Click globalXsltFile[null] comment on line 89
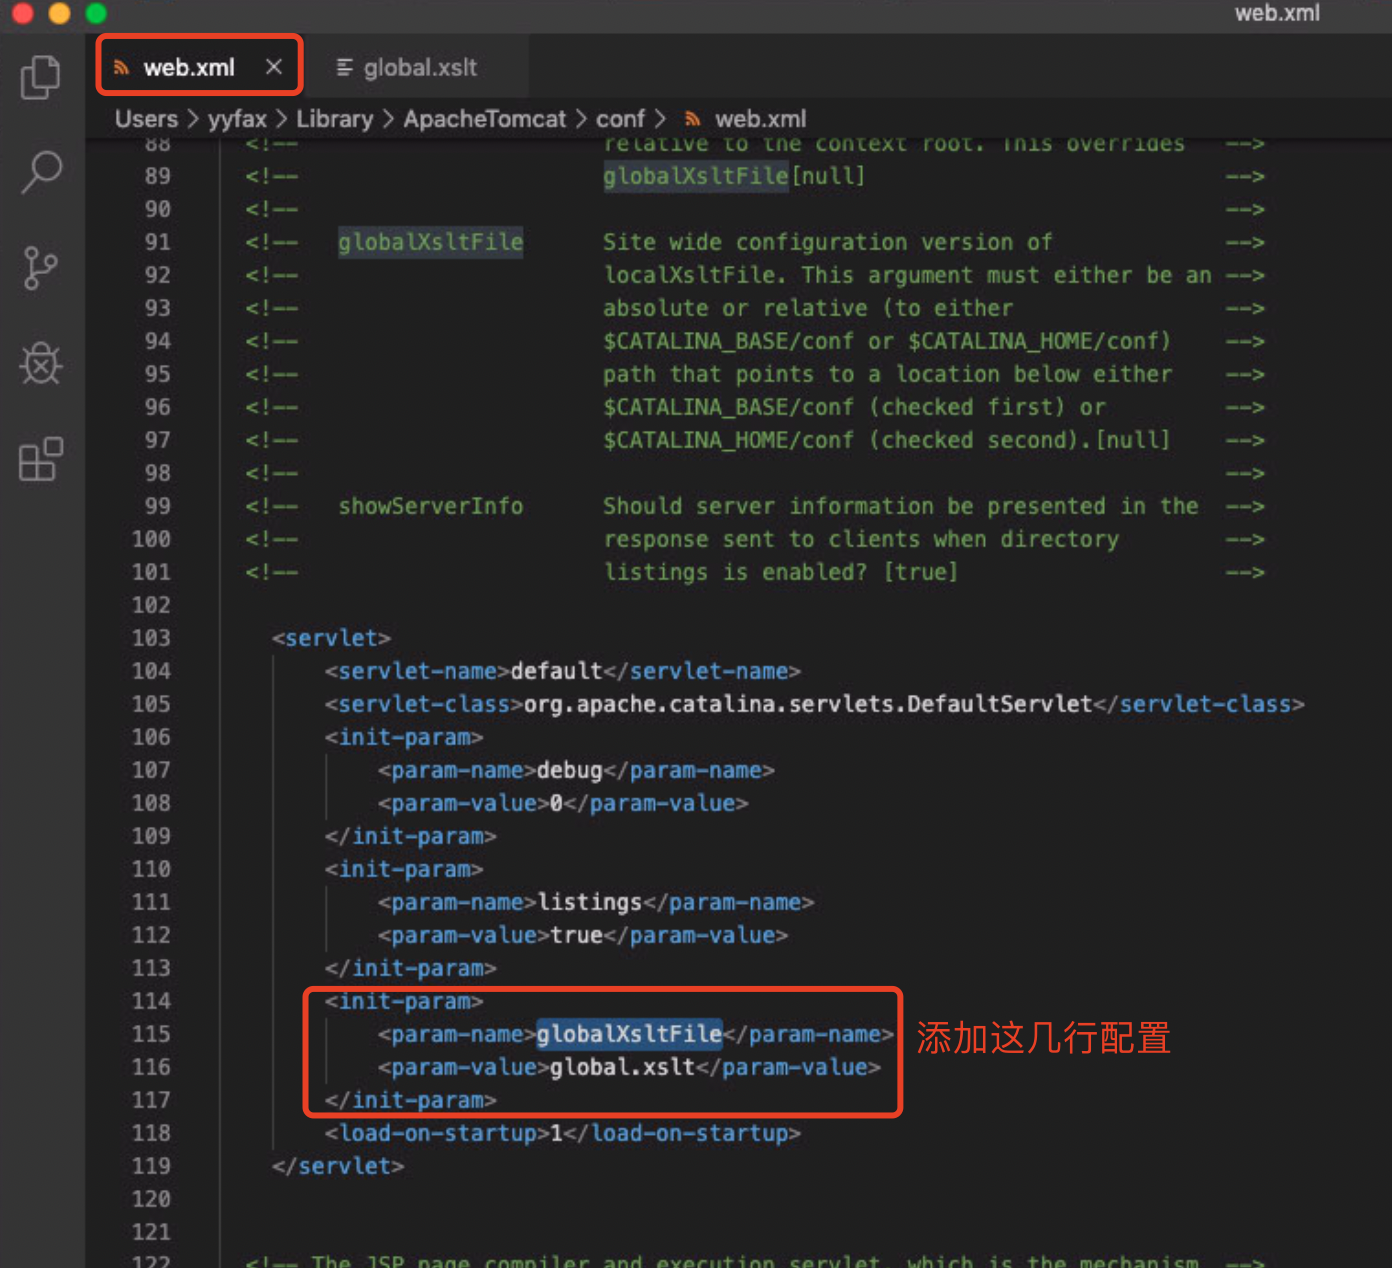The height and width of the screenshot is (1268, 1392). click(734, 176)
